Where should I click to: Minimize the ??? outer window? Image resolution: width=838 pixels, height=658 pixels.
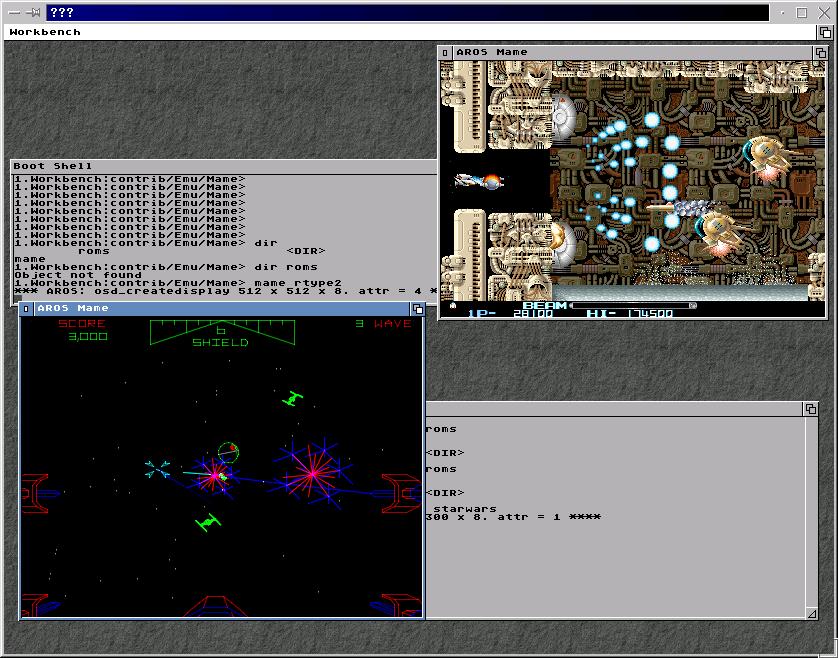click(x=781, y=13)
